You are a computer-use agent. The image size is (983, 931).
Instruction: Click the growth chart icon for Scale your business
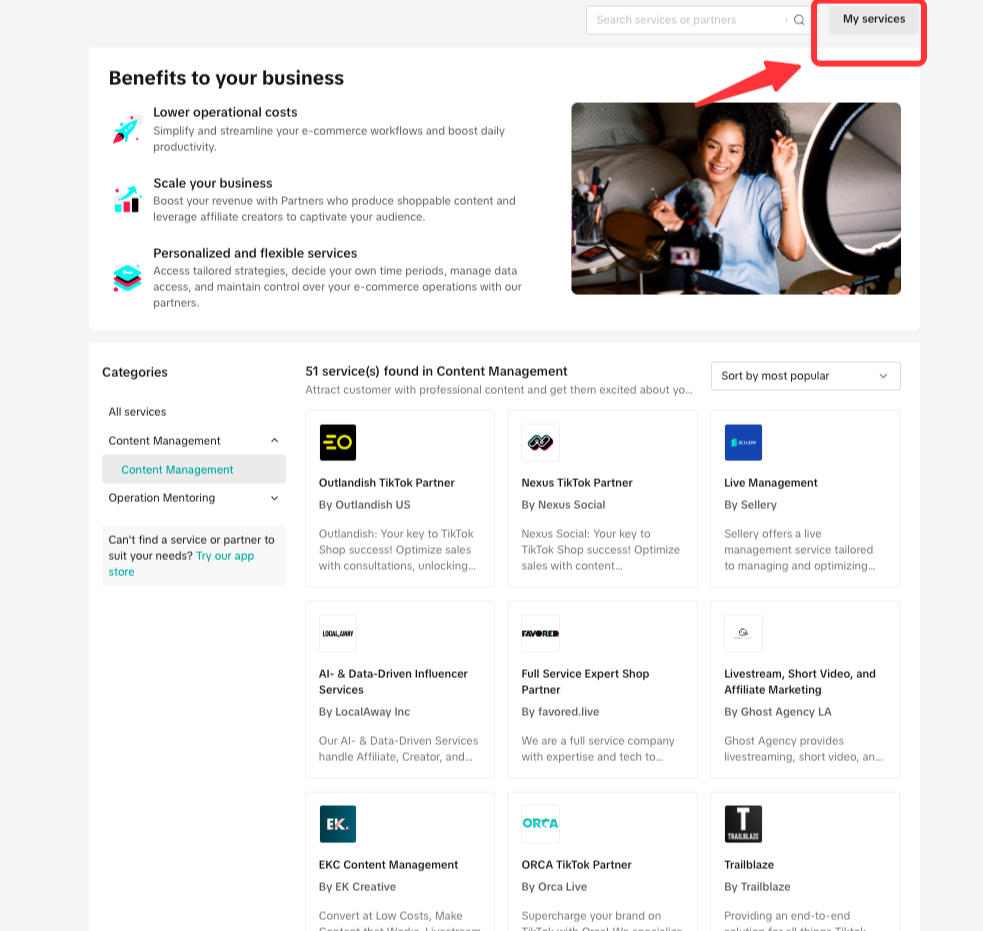point(127,199)
